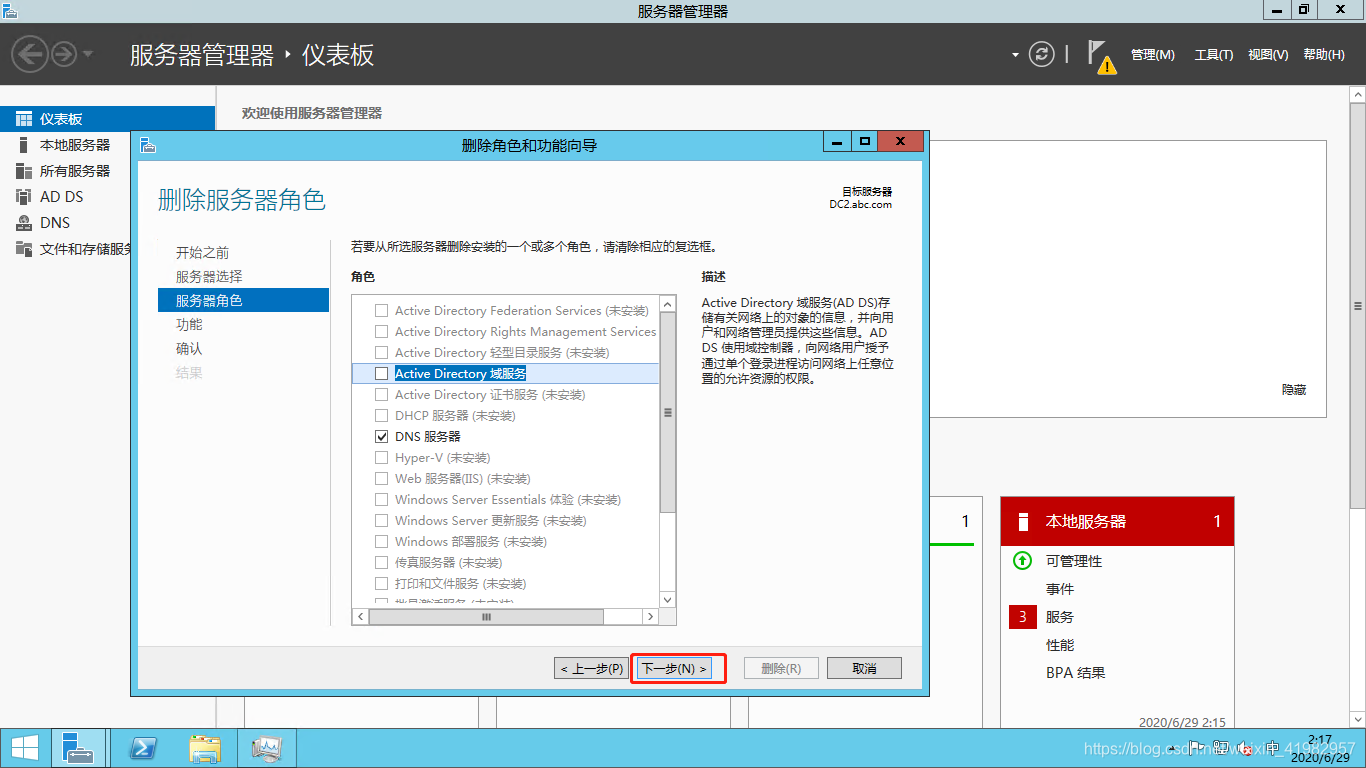Go to the 开始之前 wizard step
1366x768 pixels.
click(x=202, y=253)
